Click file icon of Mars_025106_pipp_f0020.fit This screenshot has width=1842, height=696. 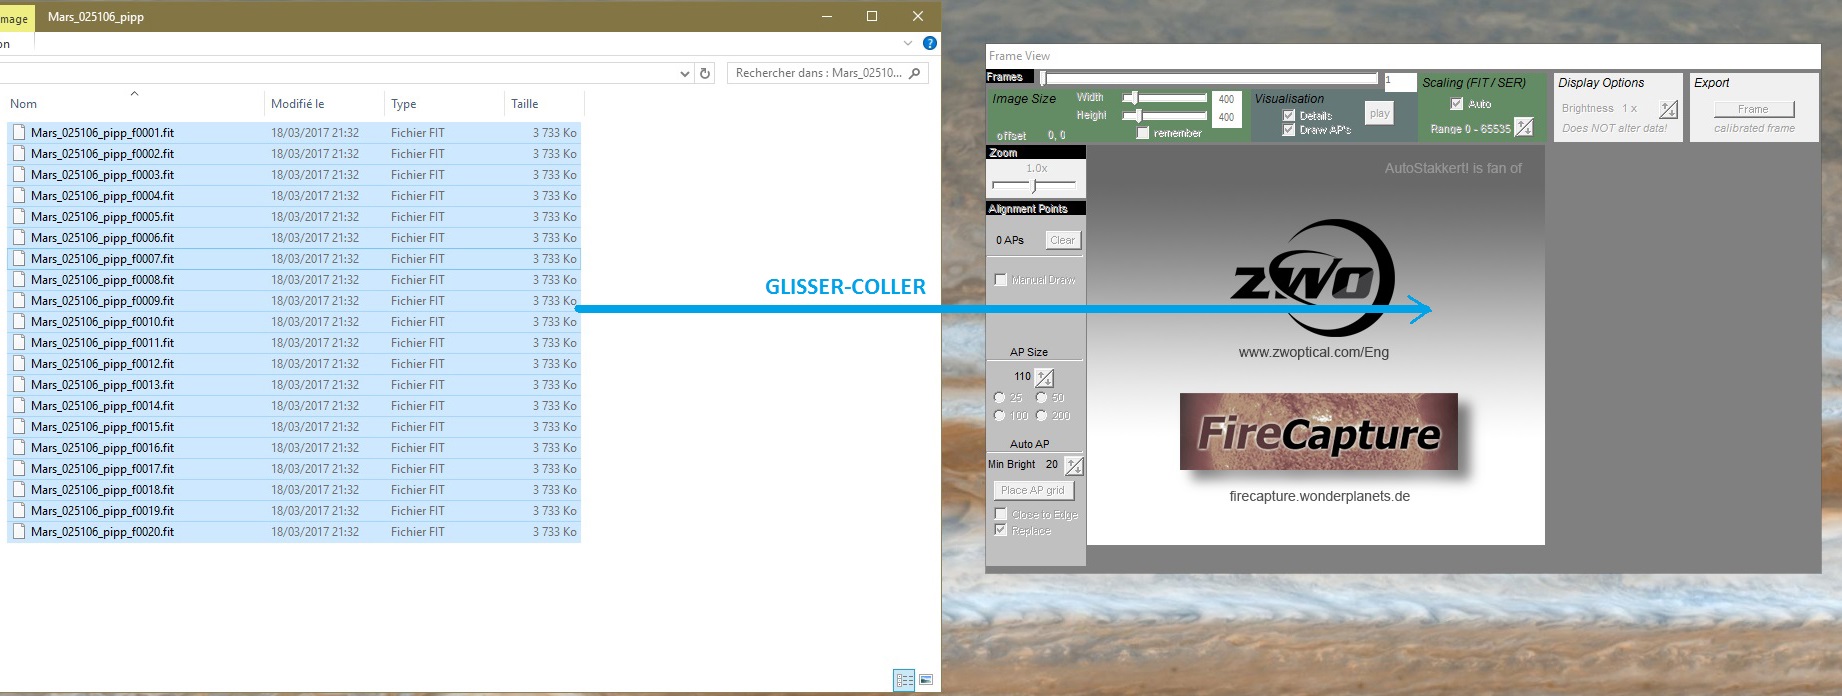click(19, 531)
